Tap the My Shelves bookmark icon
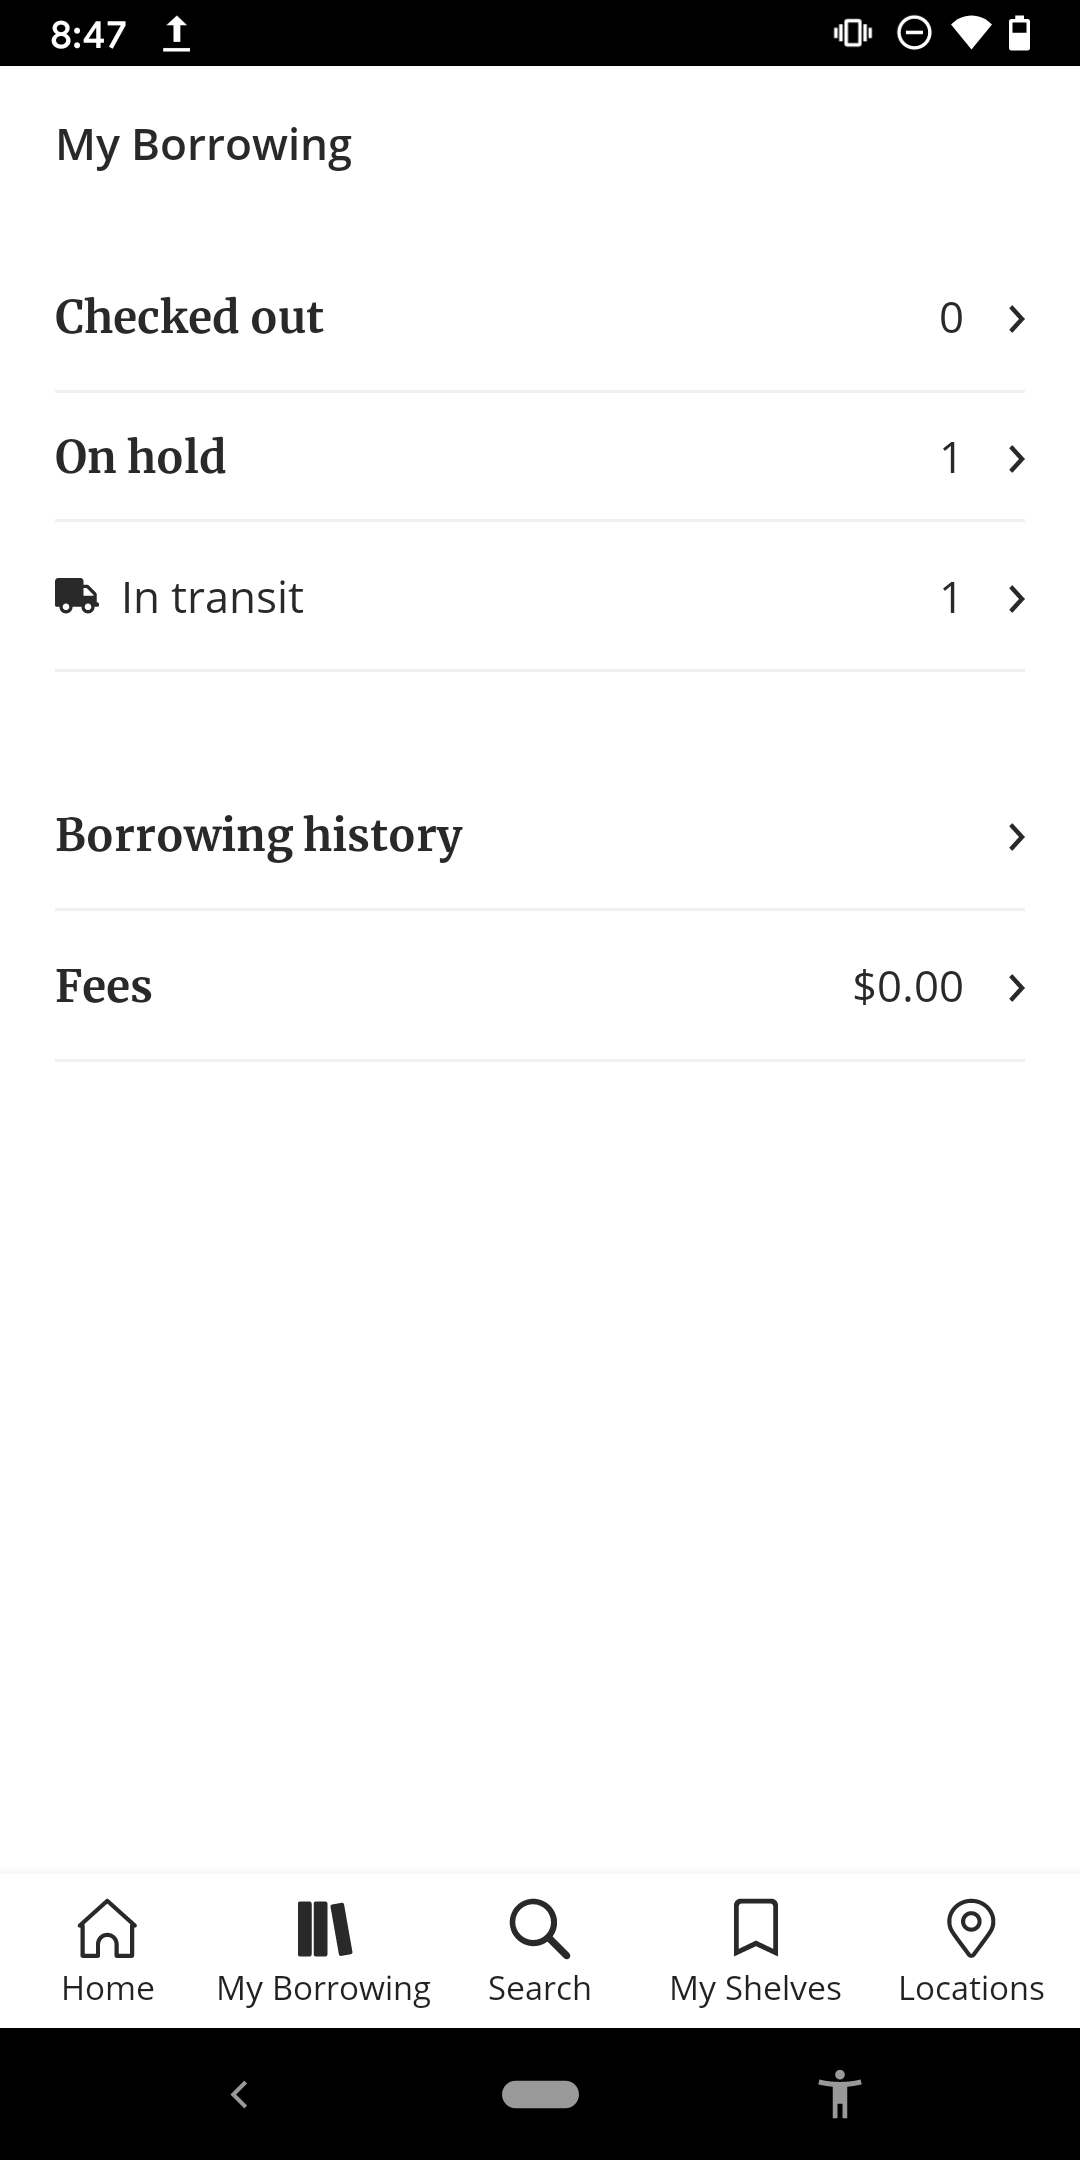 click(755, 1927)
